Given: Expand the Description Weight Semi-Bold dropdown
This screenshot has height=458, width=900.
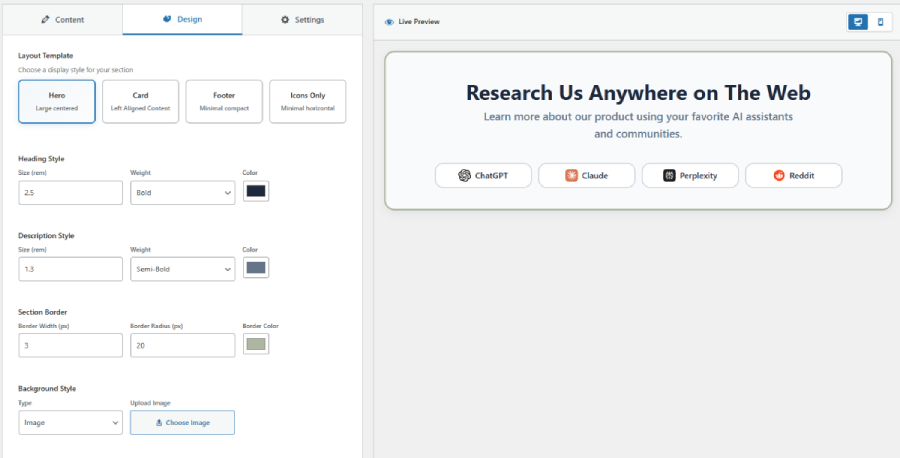Looking at the screenshot, I should point(182,269).
